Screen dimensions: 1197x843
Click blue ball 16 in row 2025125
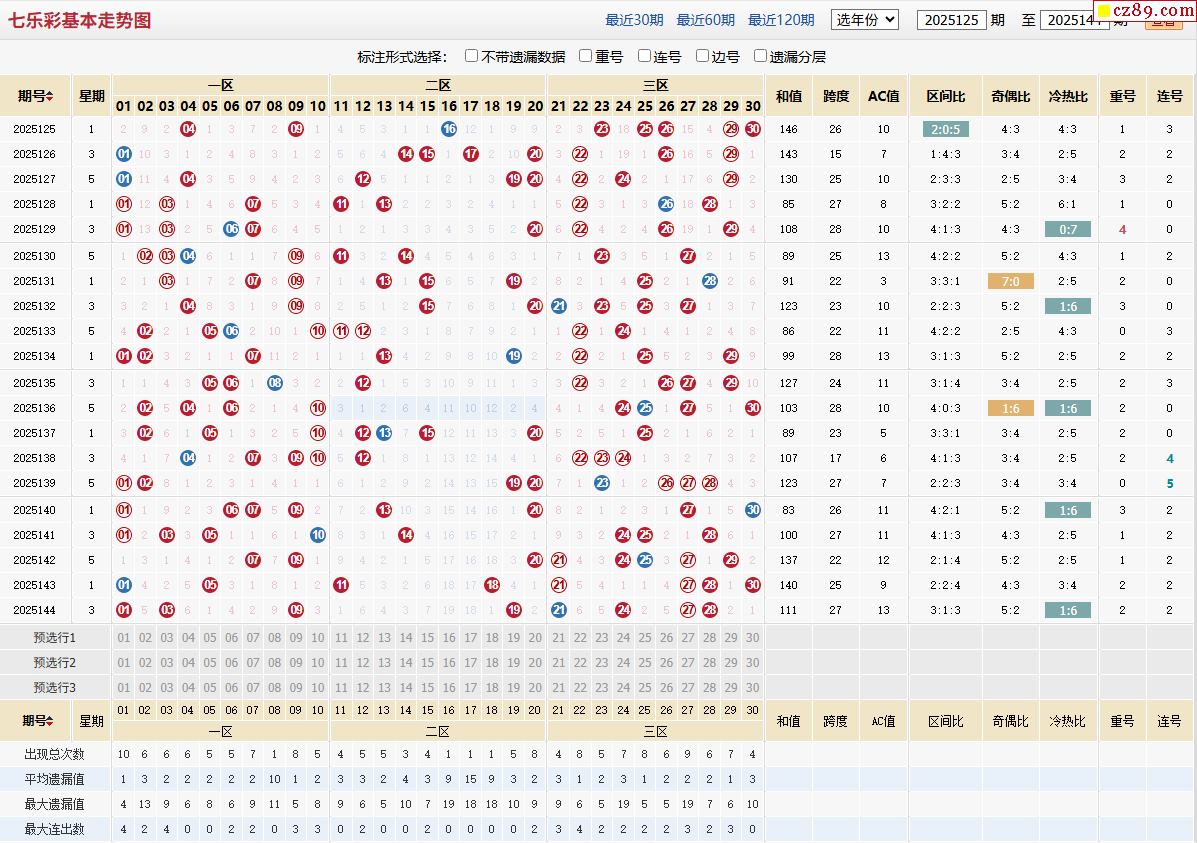tap(449, 129)
